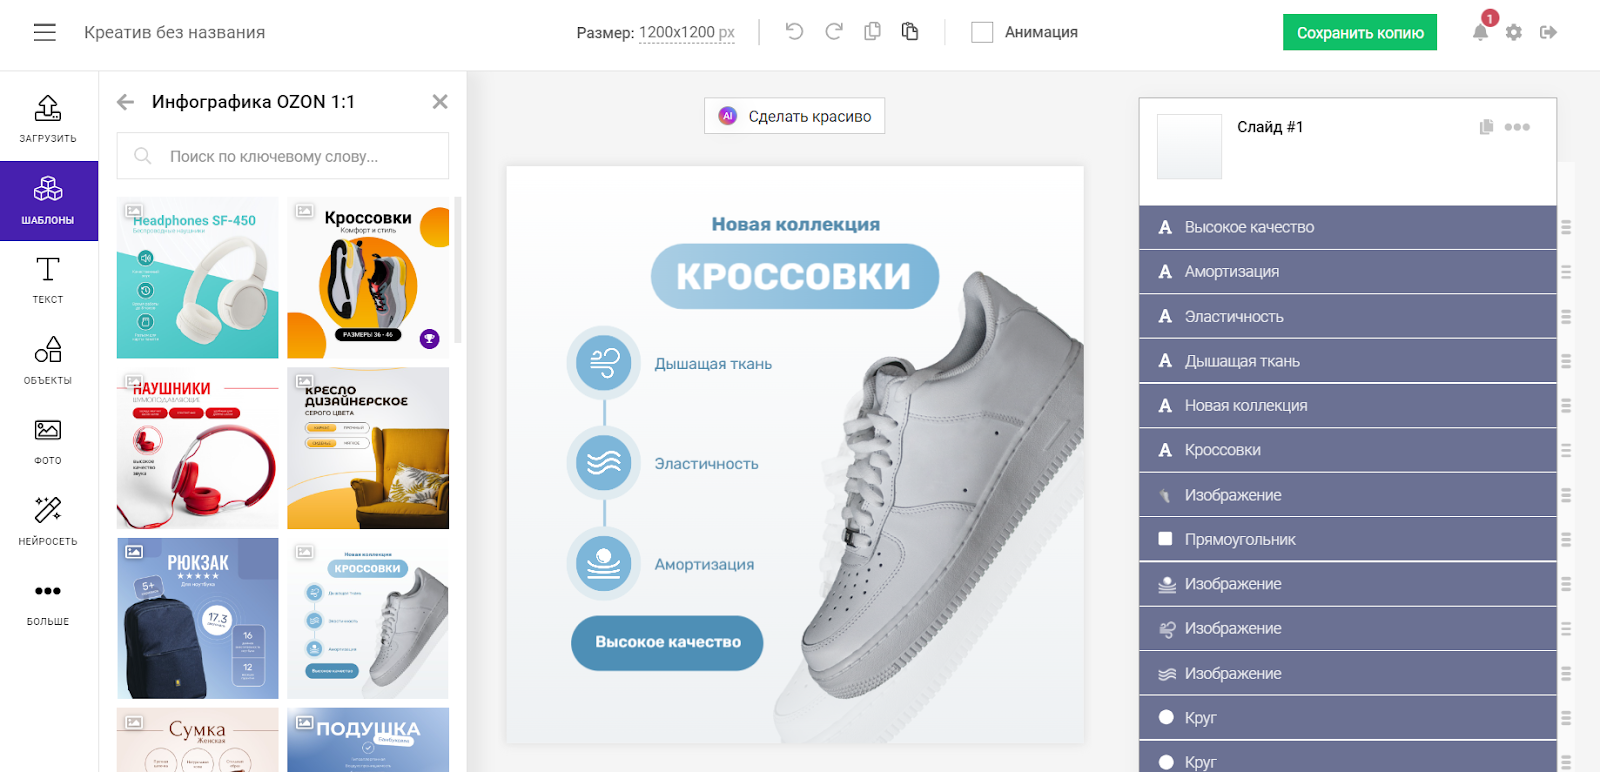1600x772 pixels.
Task: Select the Headphones SF-450 template
Action: 198,277
